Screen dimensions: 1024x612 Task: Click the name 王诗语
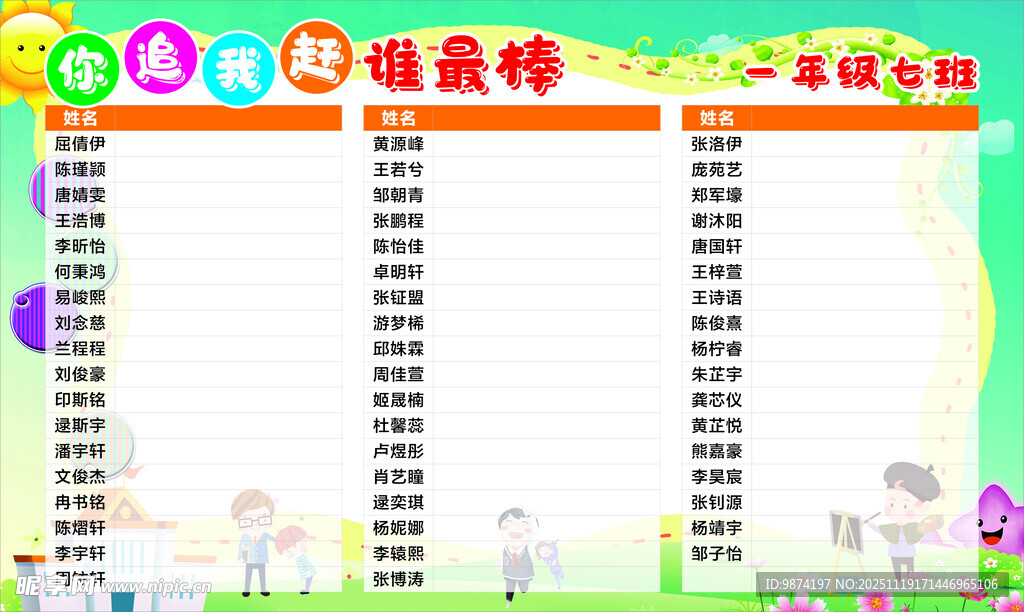(x=716, y=297)
